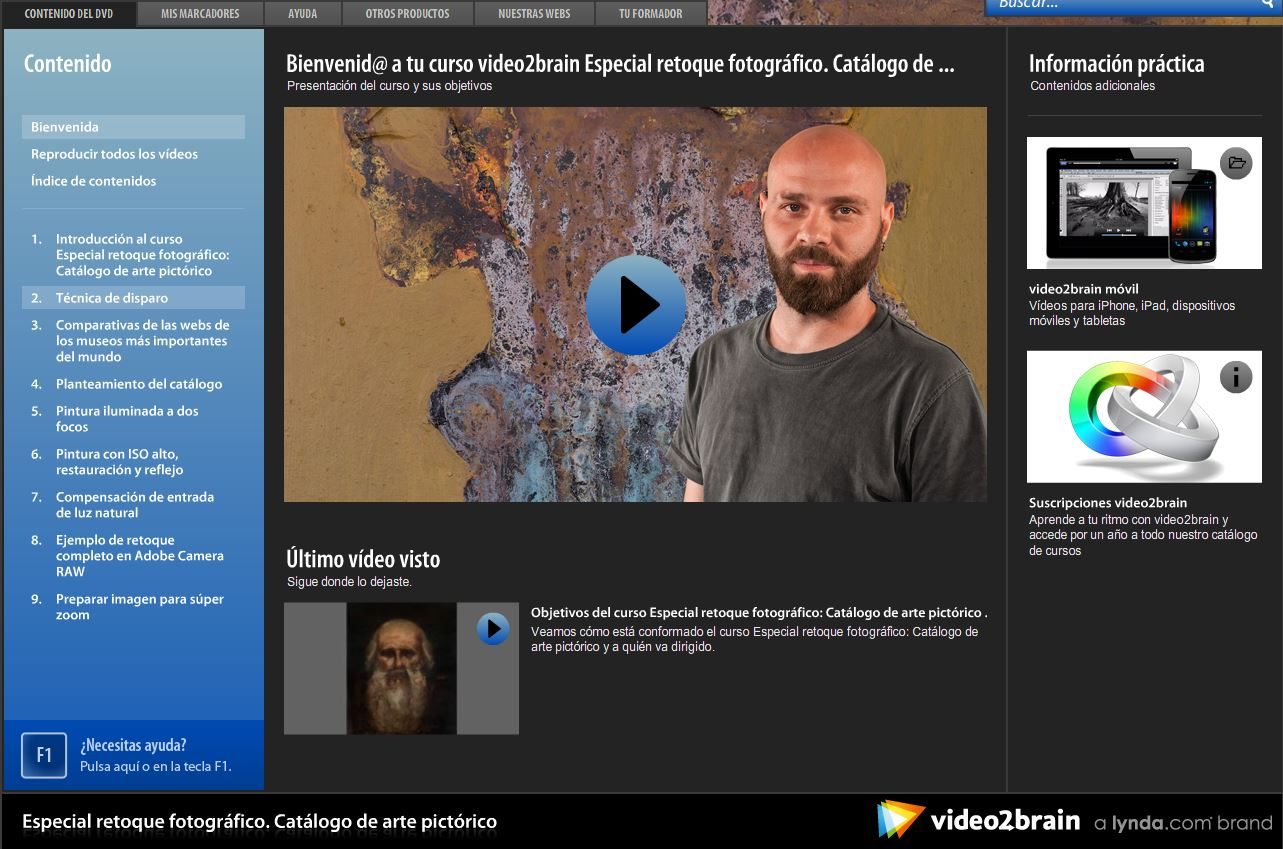The height and width of the screenshot is (849, 1283).
Task: Click 'Sigue donde lo dejaste.' text
Action: point(349,581)
